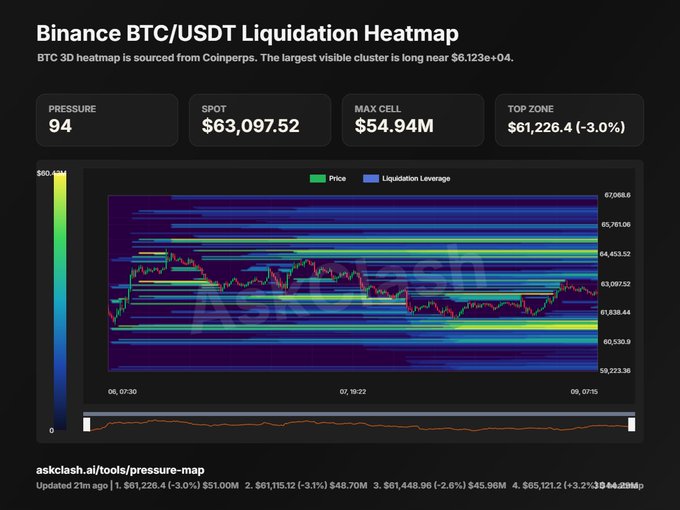Click footer entry 3. $61,448.96 (-2.6%) $45.96M
The height and width of the screenshot is (510, 680).
pos(440,486)
